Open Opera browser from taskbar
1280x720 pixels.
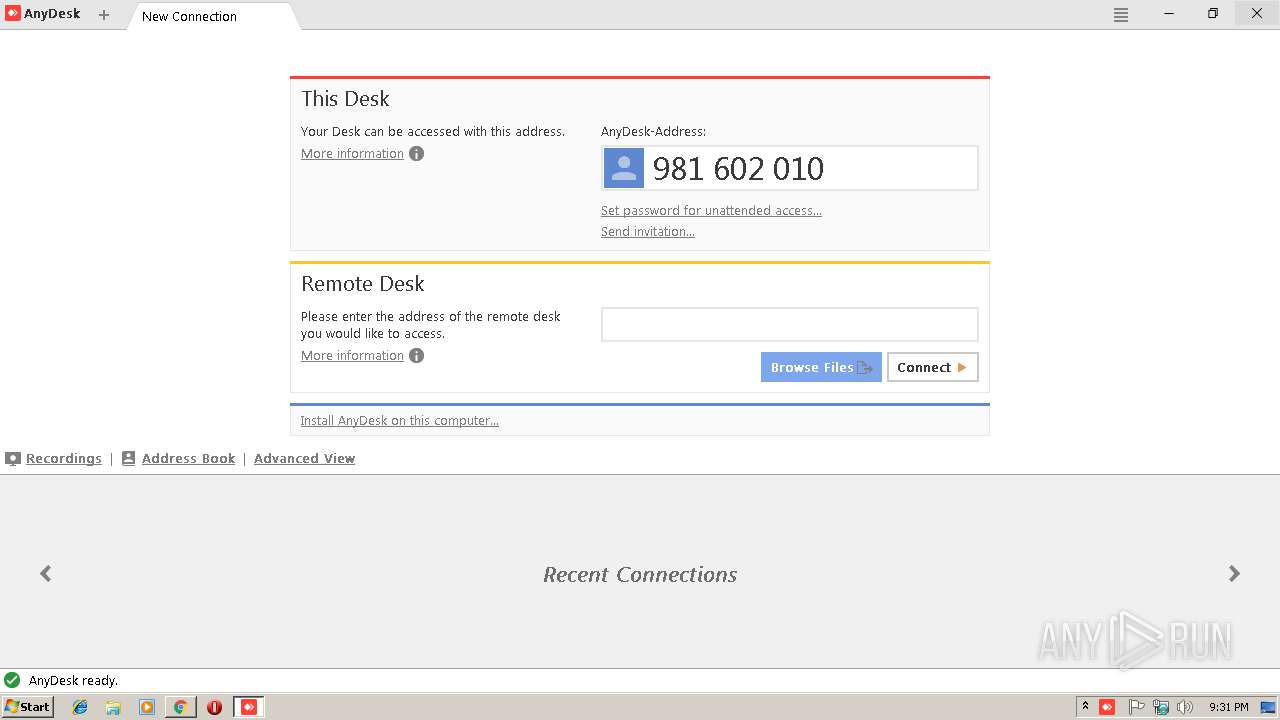(x=214, y=707)
